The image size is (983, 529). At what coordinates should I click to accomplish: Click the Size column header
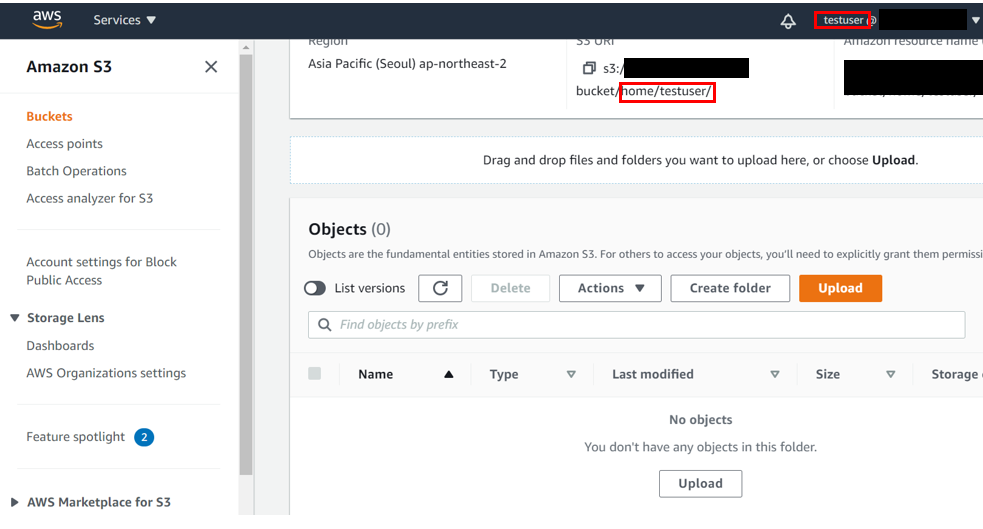pyautogui.click(x=828, y=374)
